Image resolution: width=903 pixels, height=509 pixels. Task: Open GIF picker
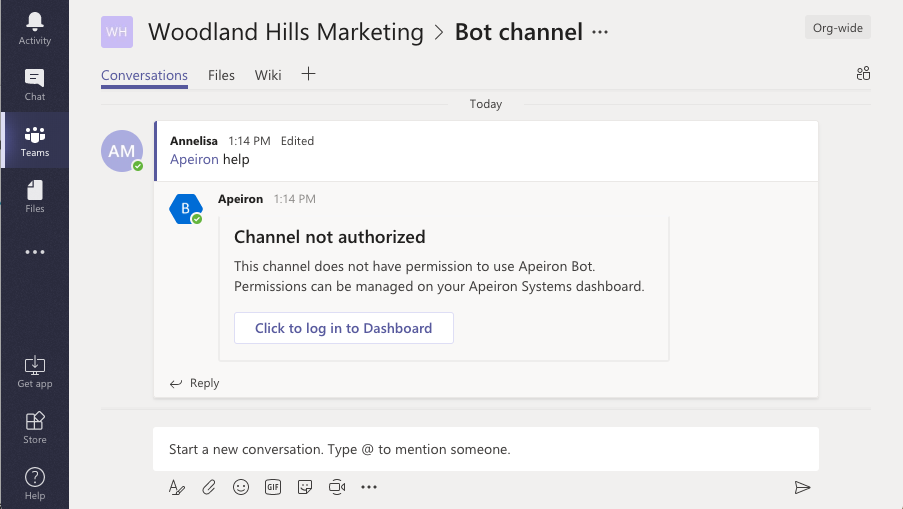273,487
